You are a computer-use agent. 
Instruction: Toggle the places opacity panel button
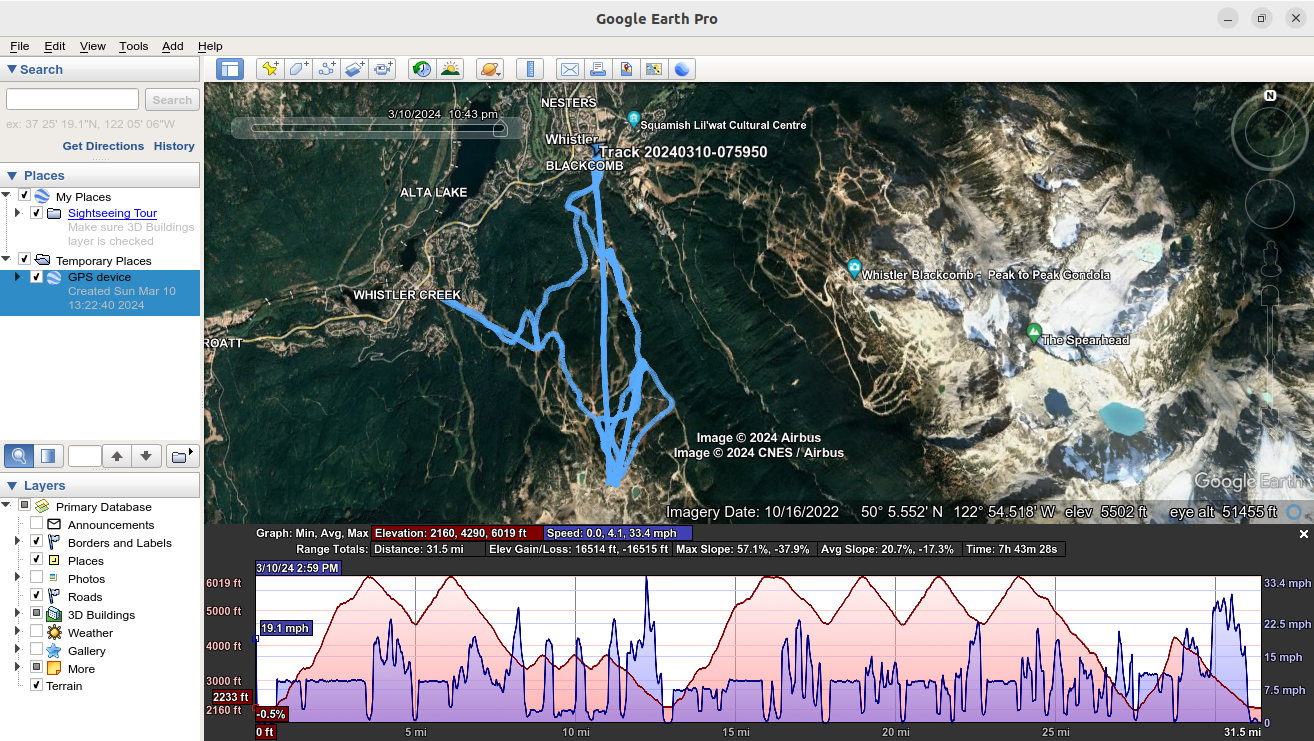47,457
